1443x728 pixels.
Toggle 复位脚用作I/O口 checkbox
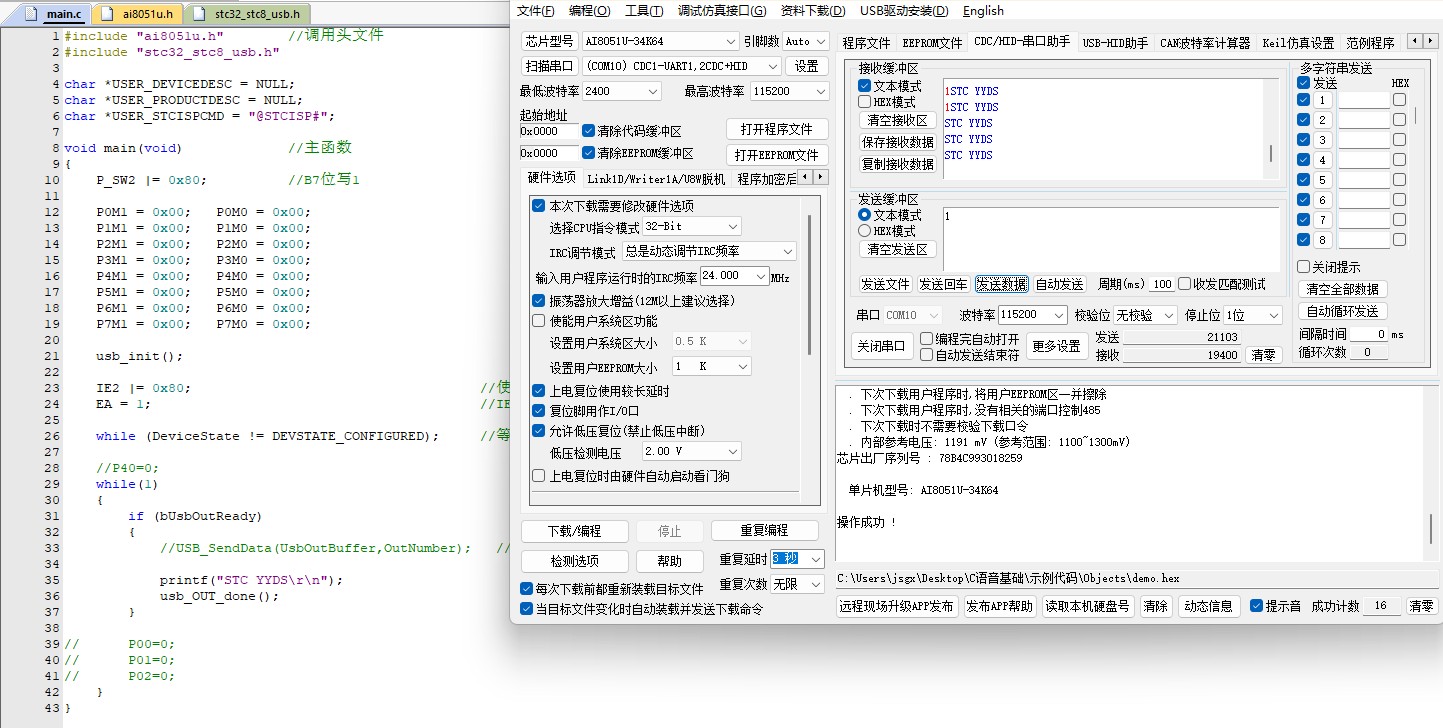tap(539, 411)
